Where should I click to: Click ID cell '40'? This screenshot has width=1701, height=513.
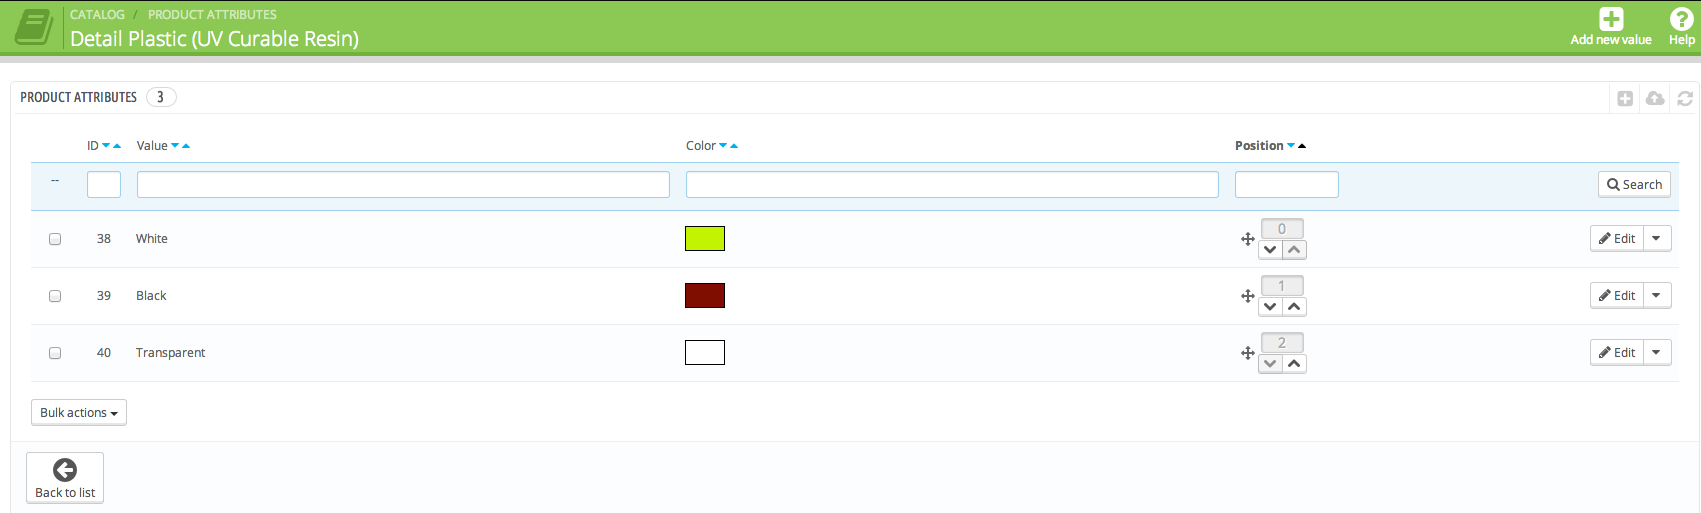(x=104, y=353)
